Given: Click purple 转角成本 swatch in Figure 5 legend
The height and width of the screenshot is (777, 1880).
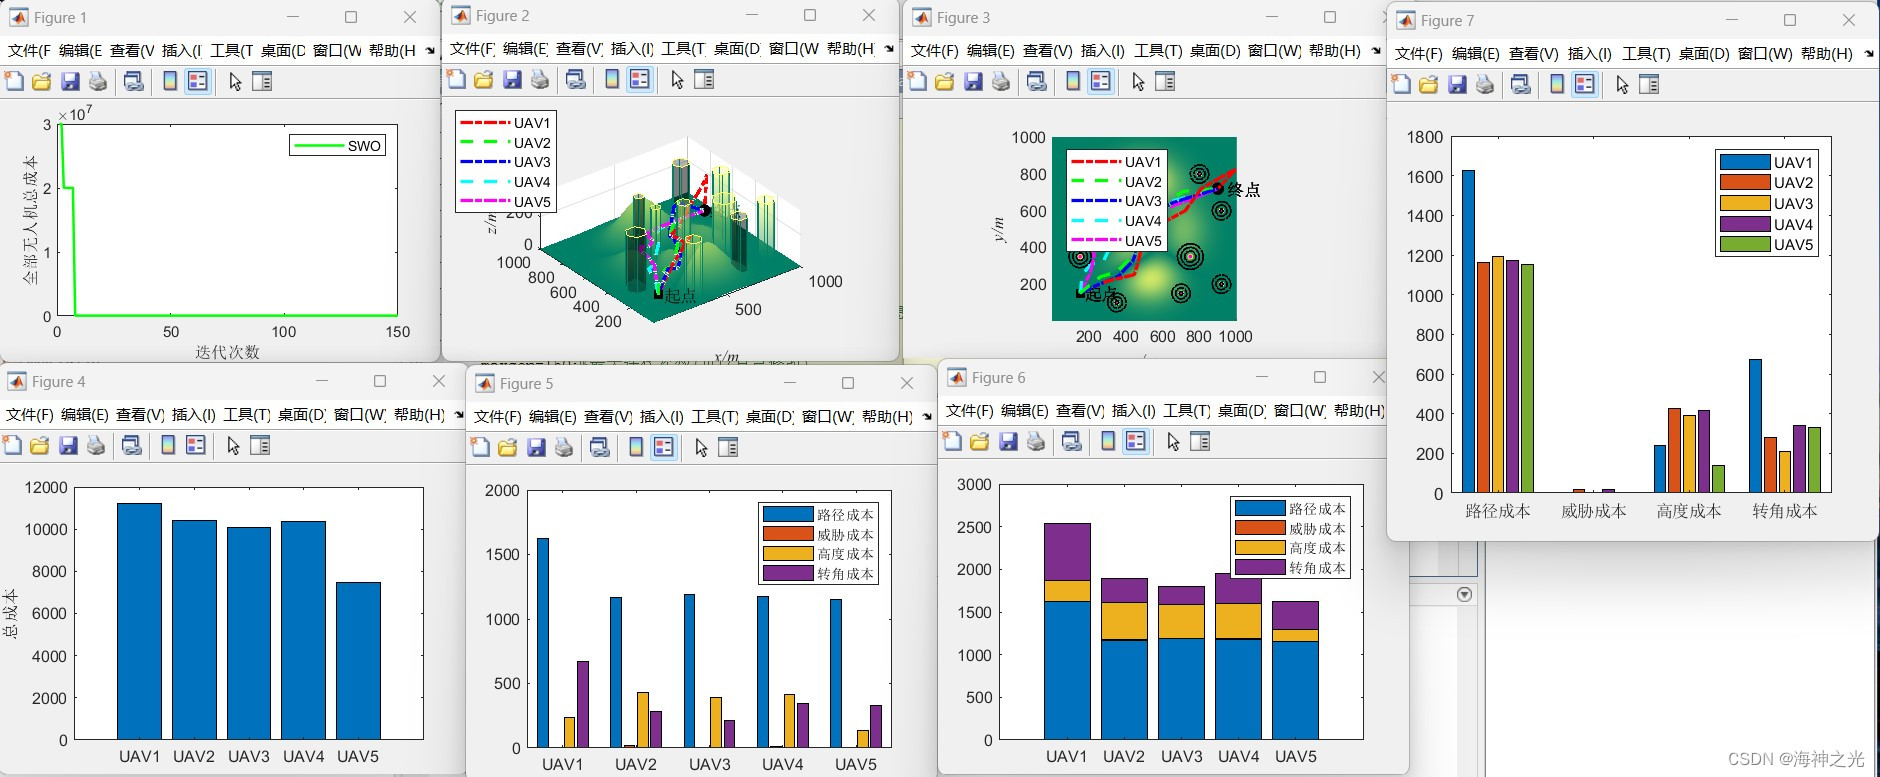Looking at the screenshot, I should (788, 573).
